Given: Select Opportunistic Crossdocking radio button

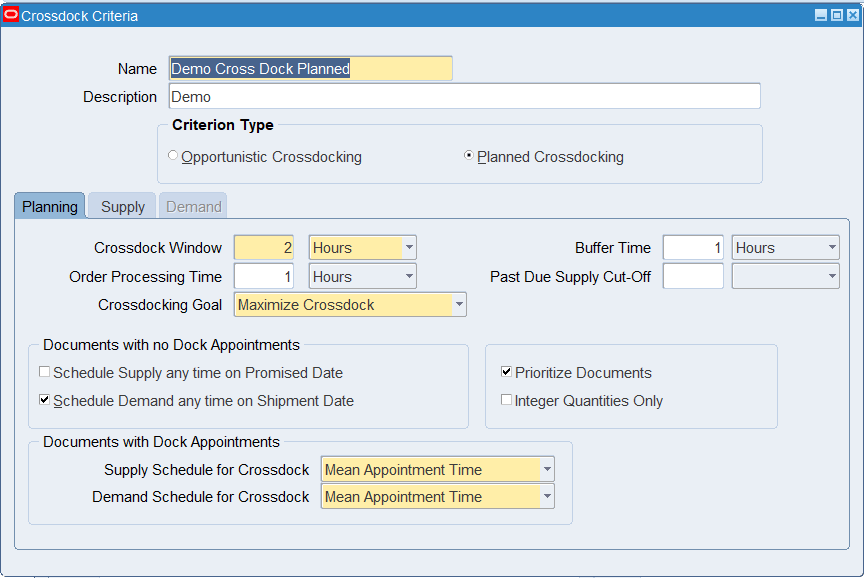Looking at the screenshot, I should click(x=174, y=156).
